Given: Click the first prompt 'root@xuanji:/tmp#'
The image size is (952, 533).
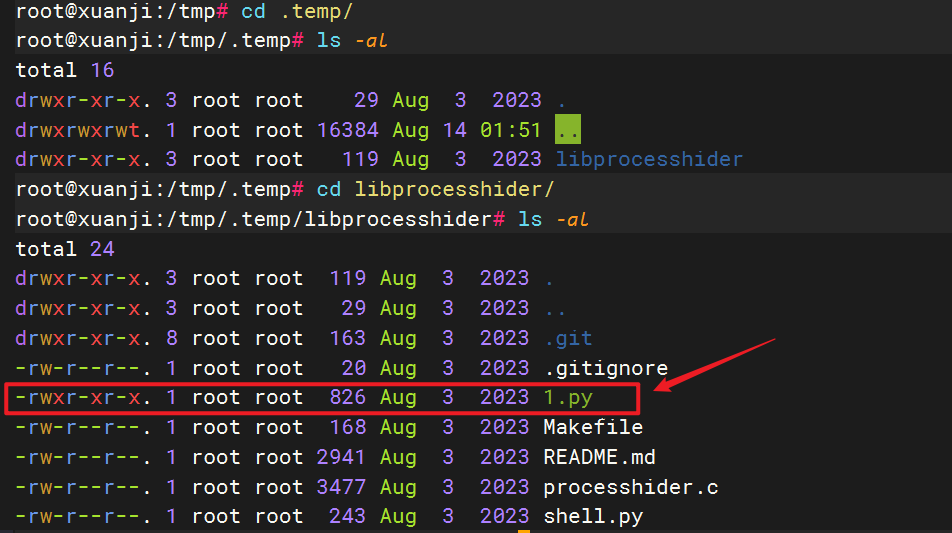Looking at the screenshot, I should [x=121, y=11].
